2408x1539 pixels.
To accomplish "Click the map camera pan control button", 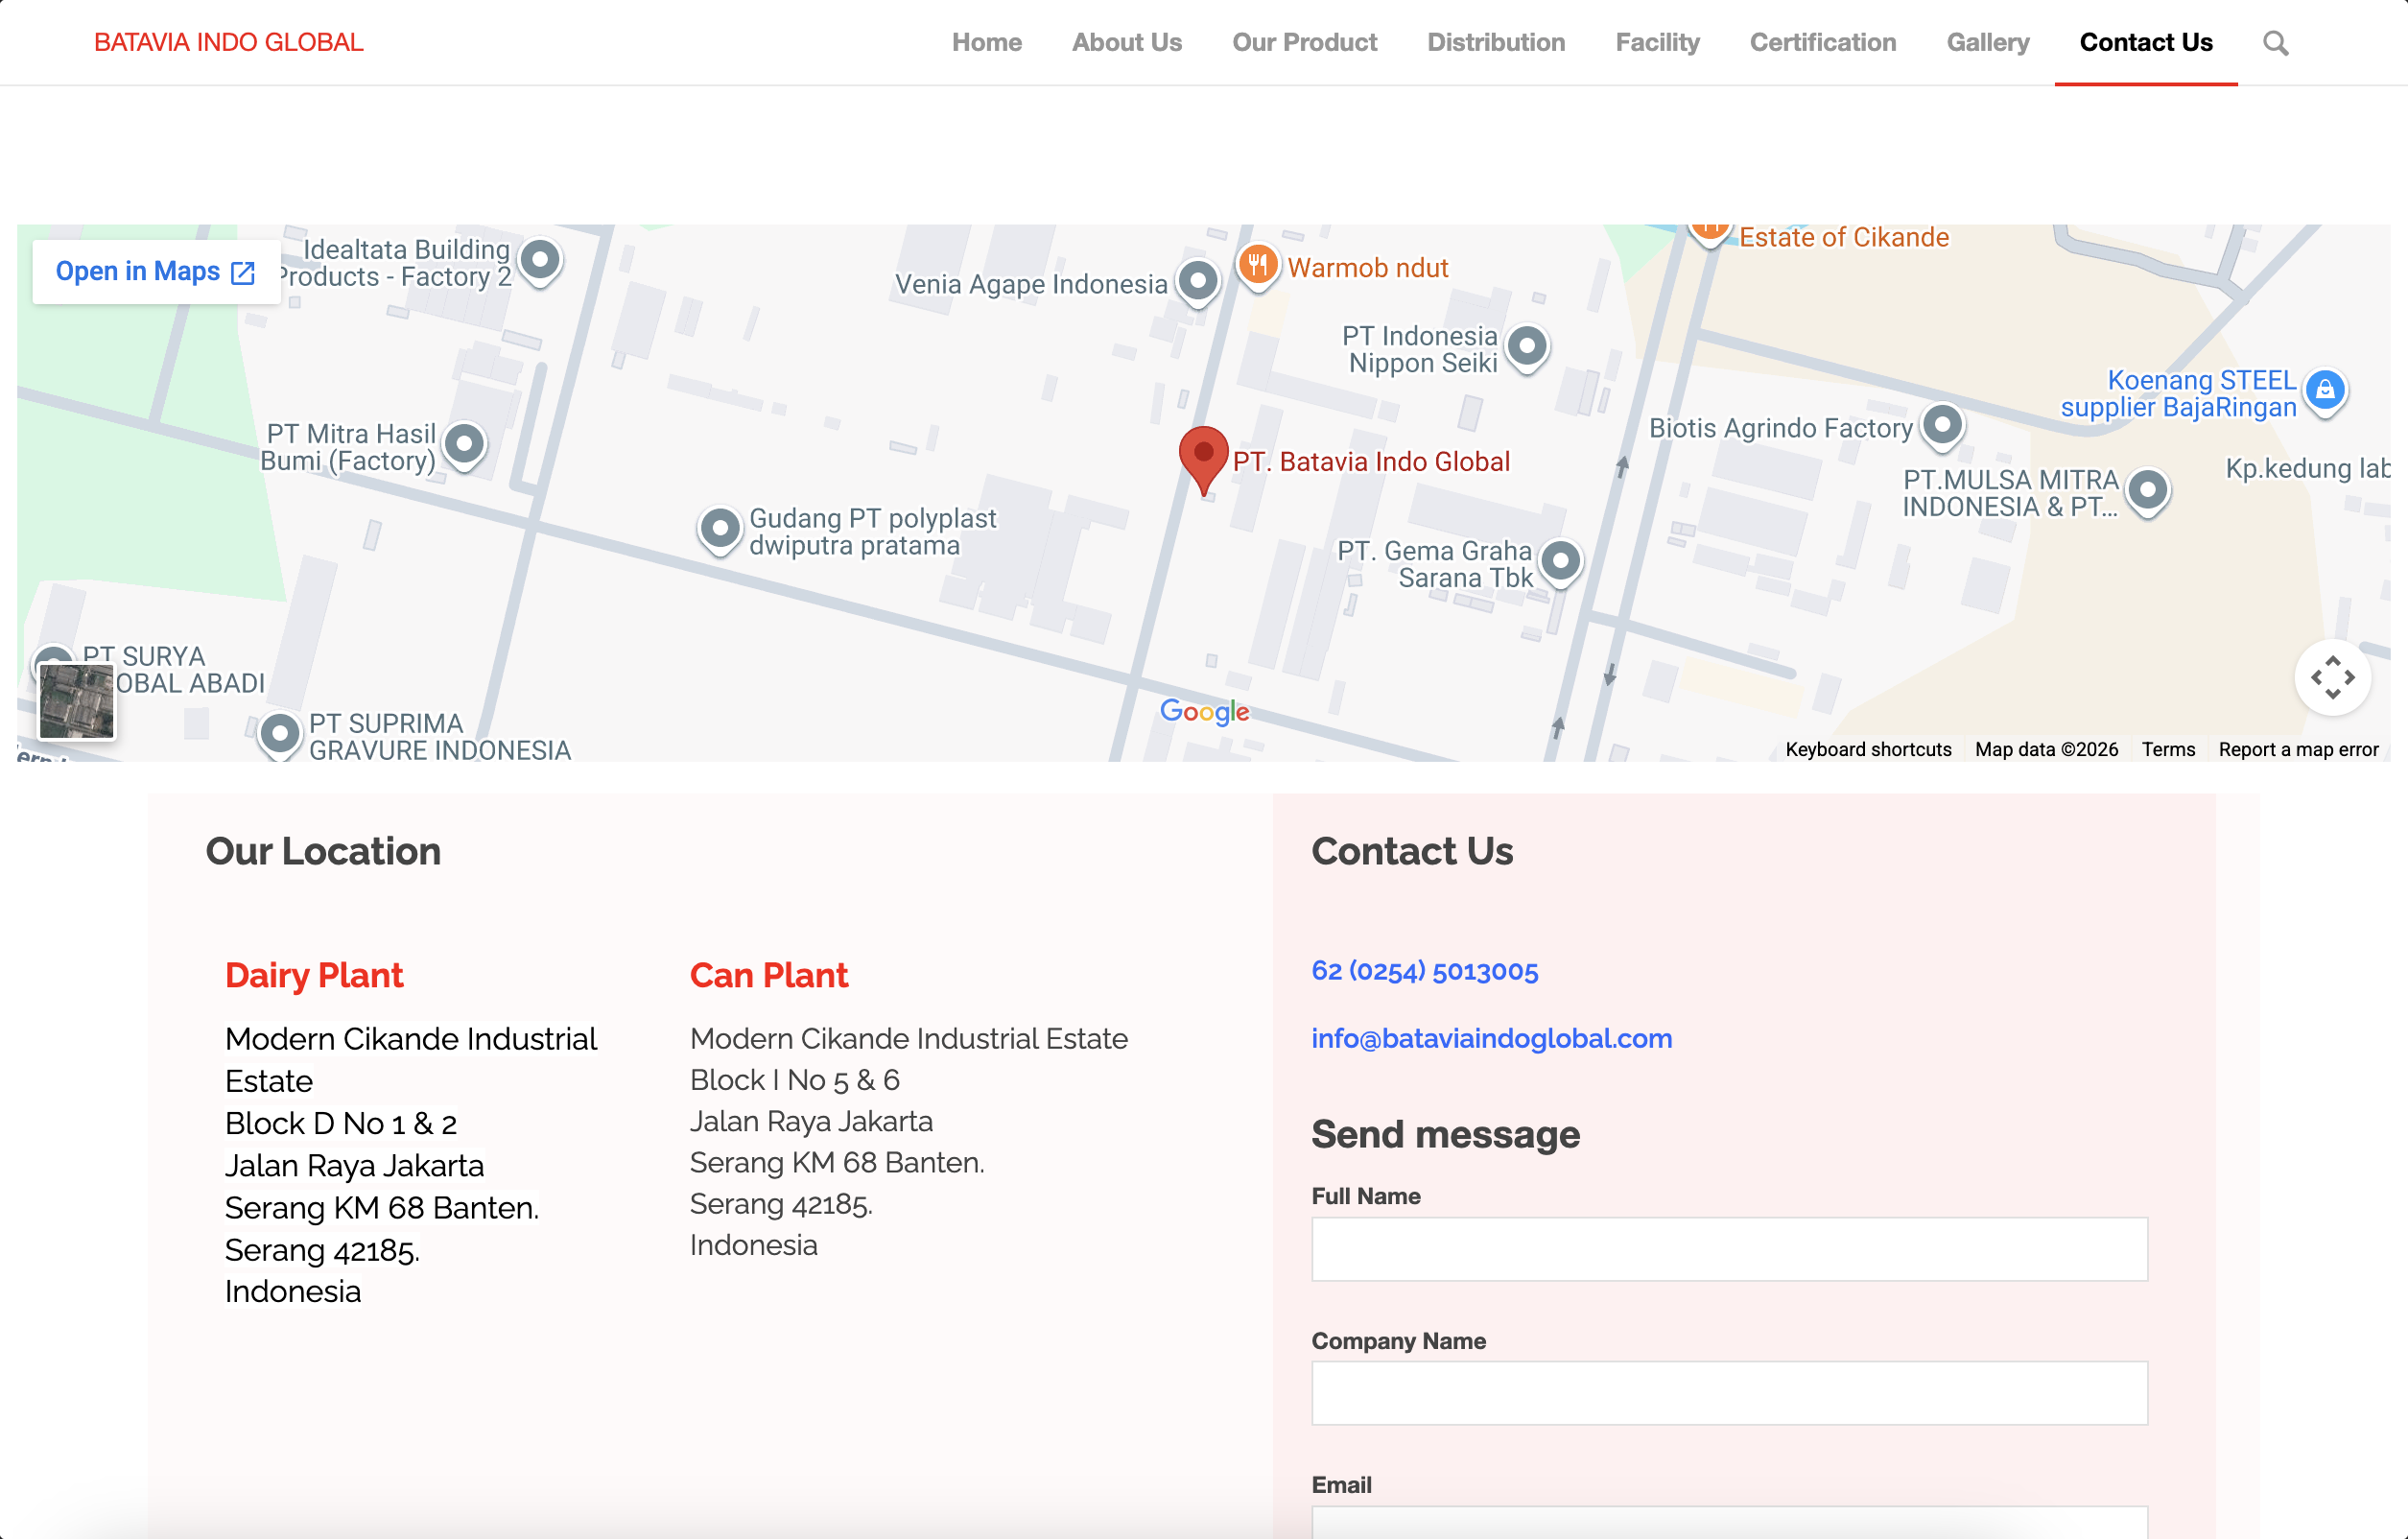I will click(2332, 678).
